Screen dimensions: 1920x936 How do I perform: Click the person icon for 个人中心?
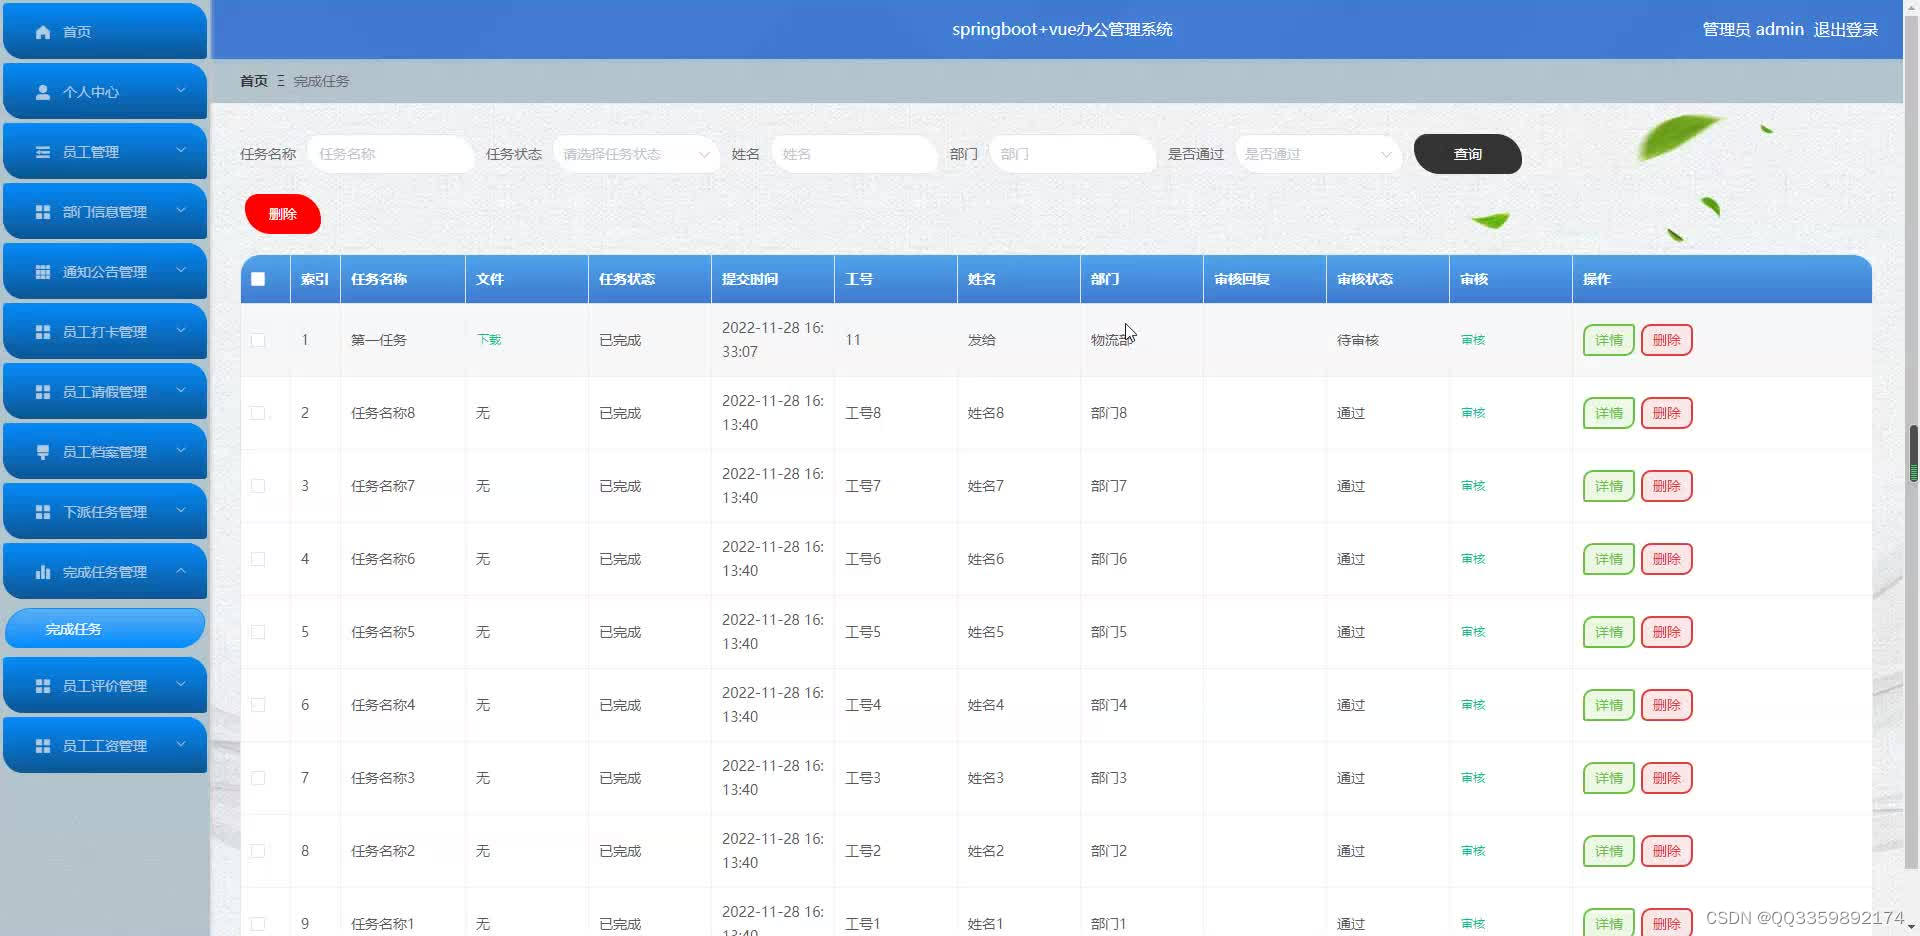(43, 92)
